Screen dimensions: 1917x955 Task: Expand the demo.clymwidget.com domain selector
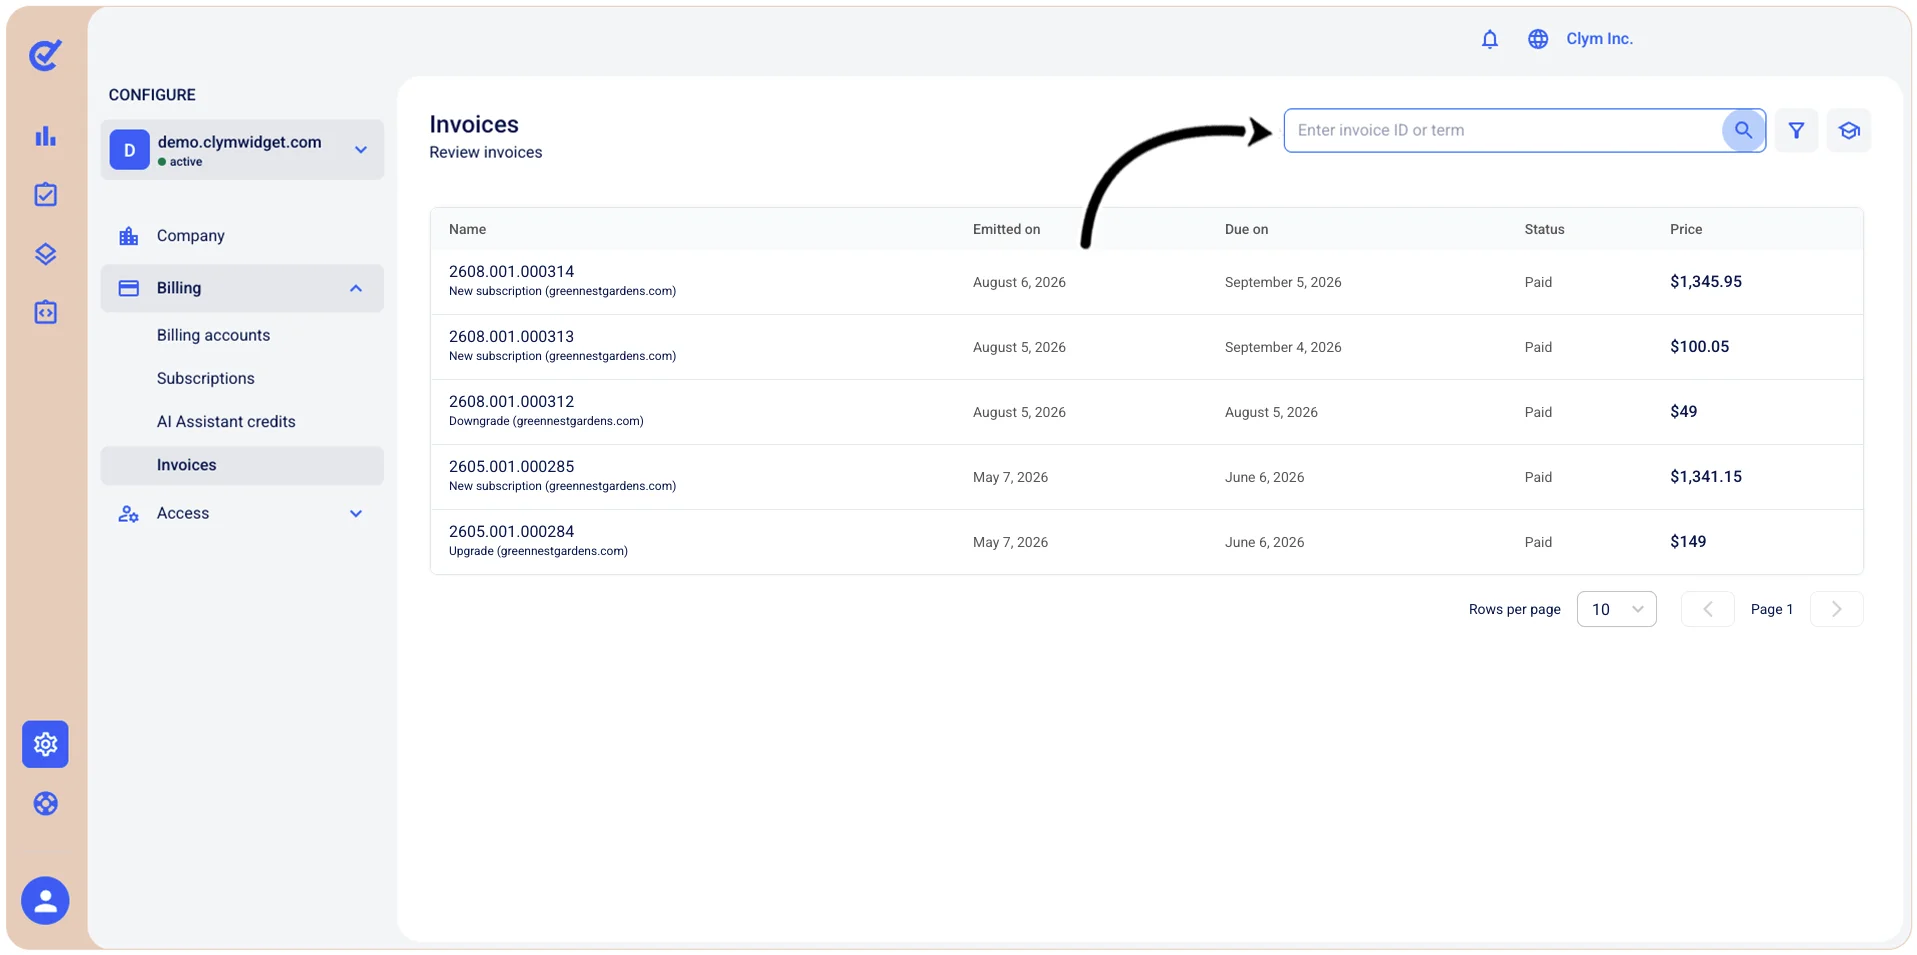(242, 150)
